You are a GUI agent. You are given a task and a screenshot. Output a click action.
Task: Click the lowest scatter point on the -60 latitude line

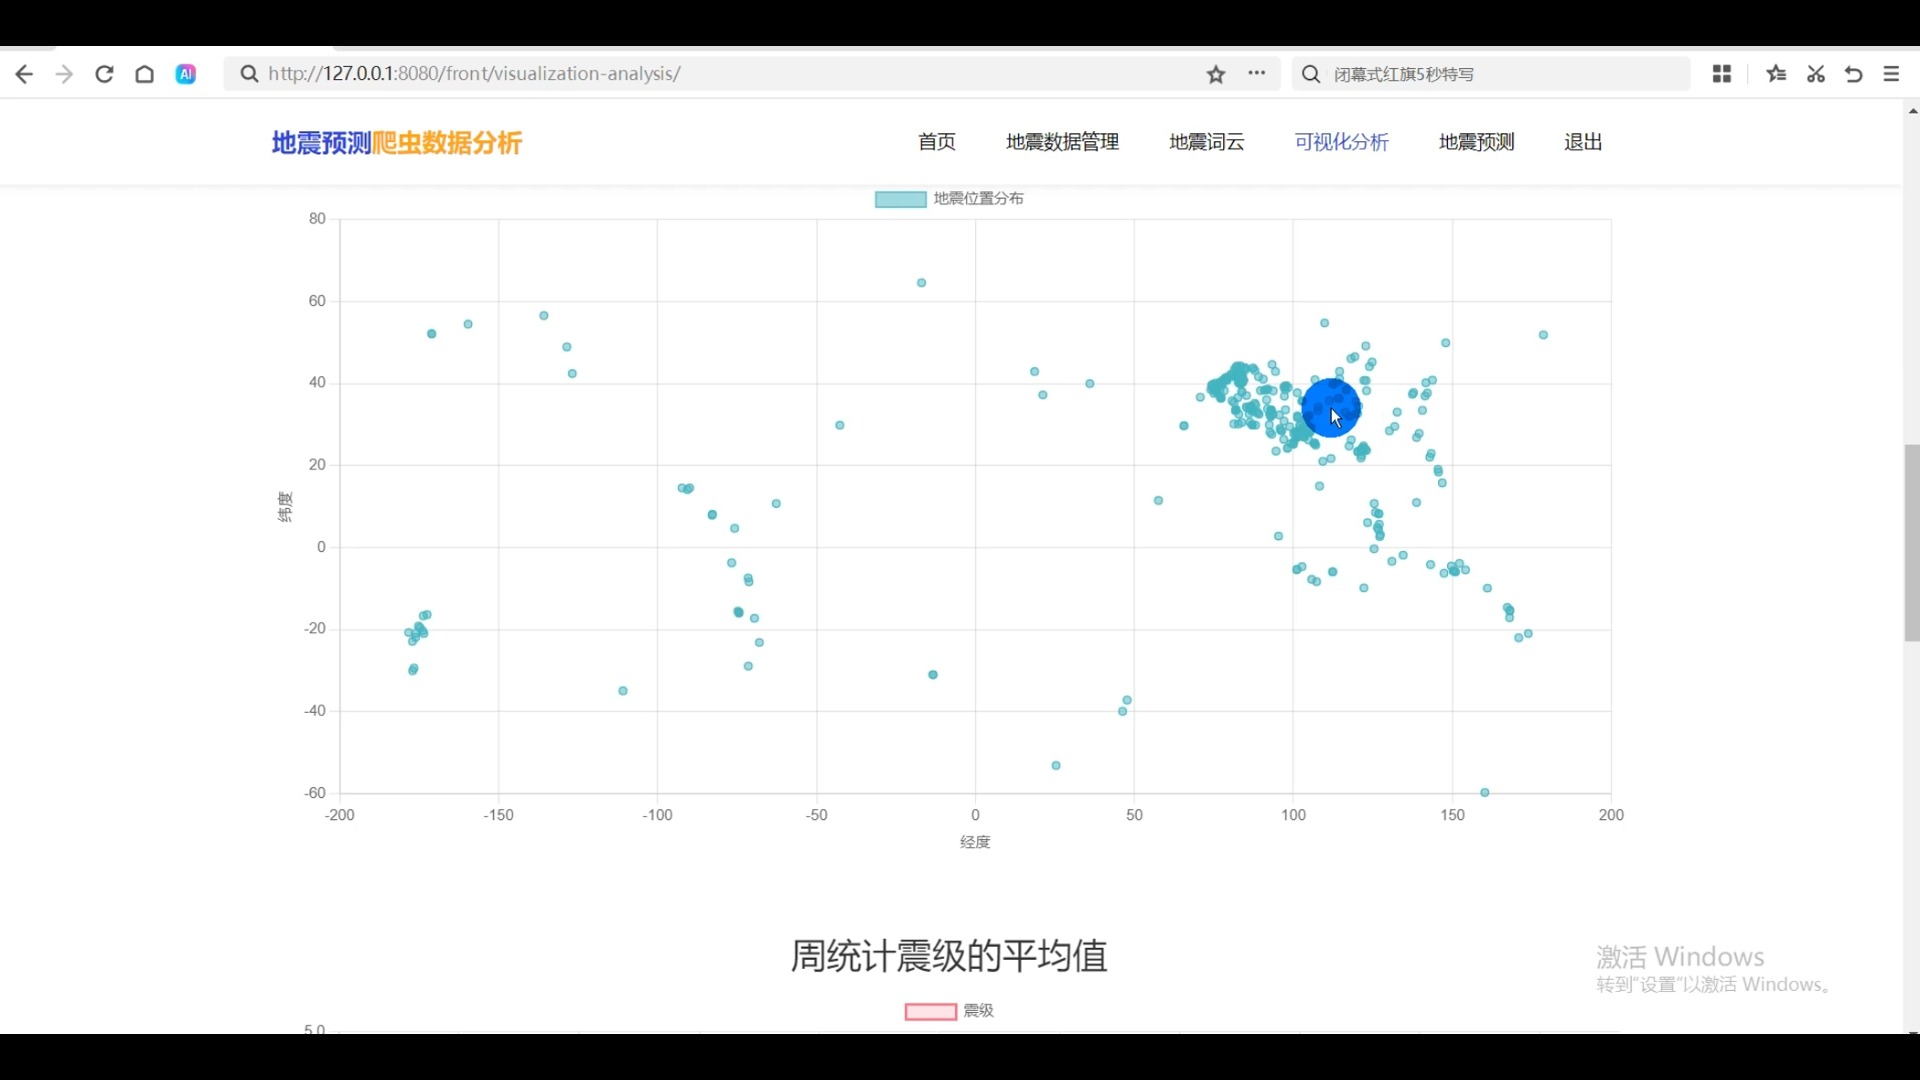[1485, 792]
